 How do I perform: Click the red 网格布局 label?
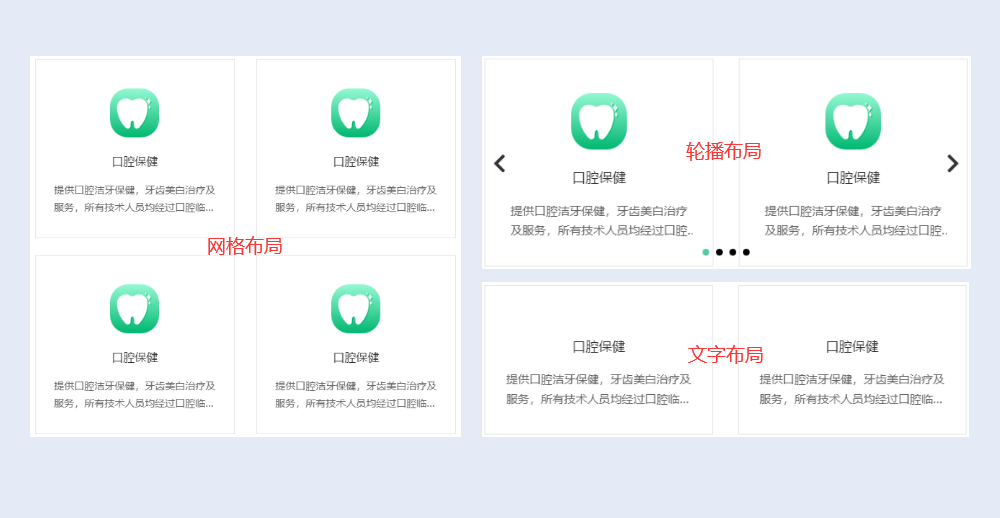(245, 247)
